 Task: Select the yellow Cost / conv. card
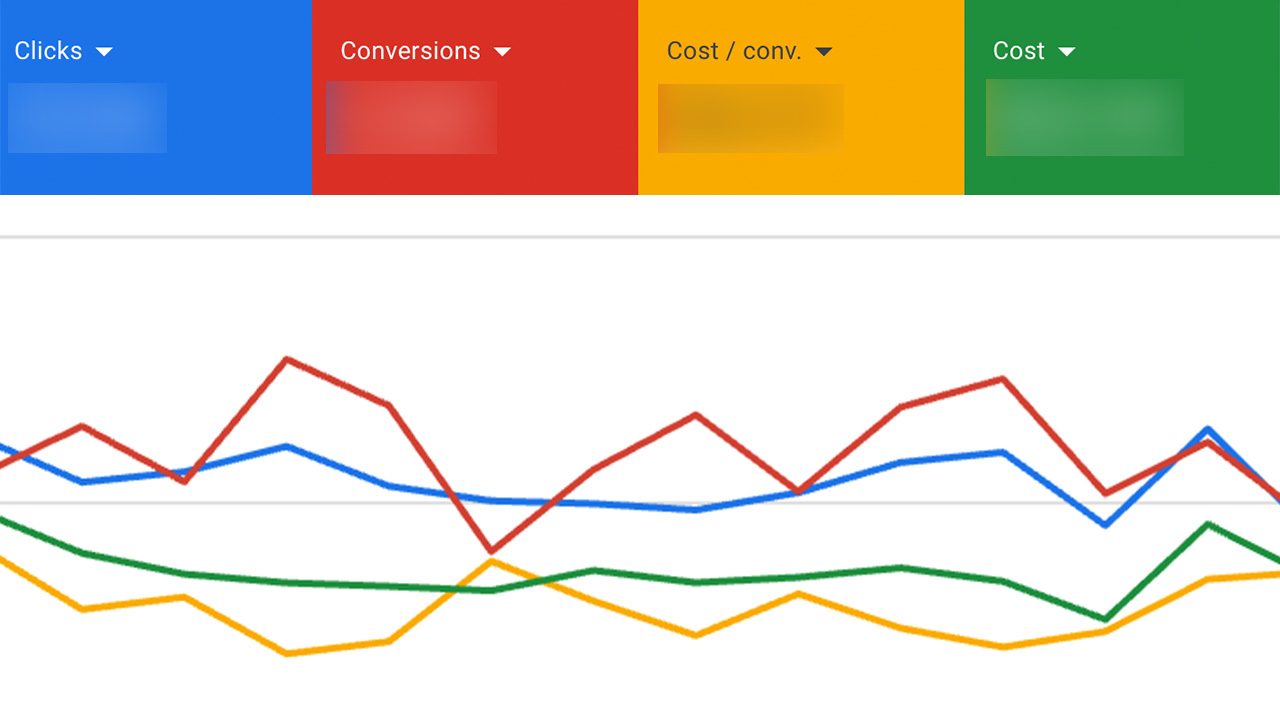(800, 96)
